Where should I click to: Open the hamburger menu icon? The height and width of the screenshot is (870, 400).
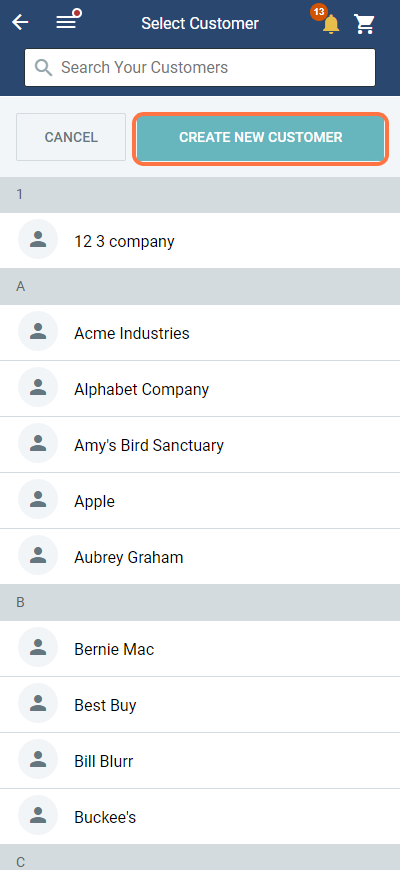[67, 22]
